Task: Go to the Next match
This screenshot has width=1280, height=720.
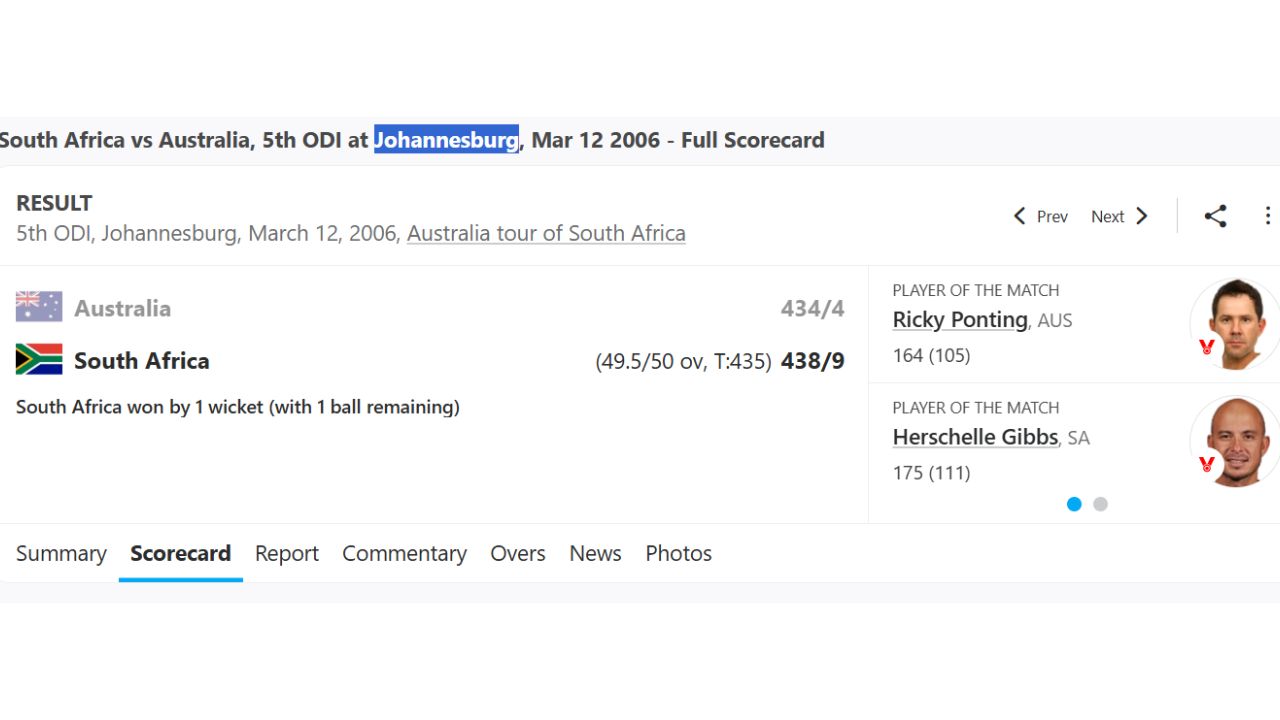Action: [1119, 216]
